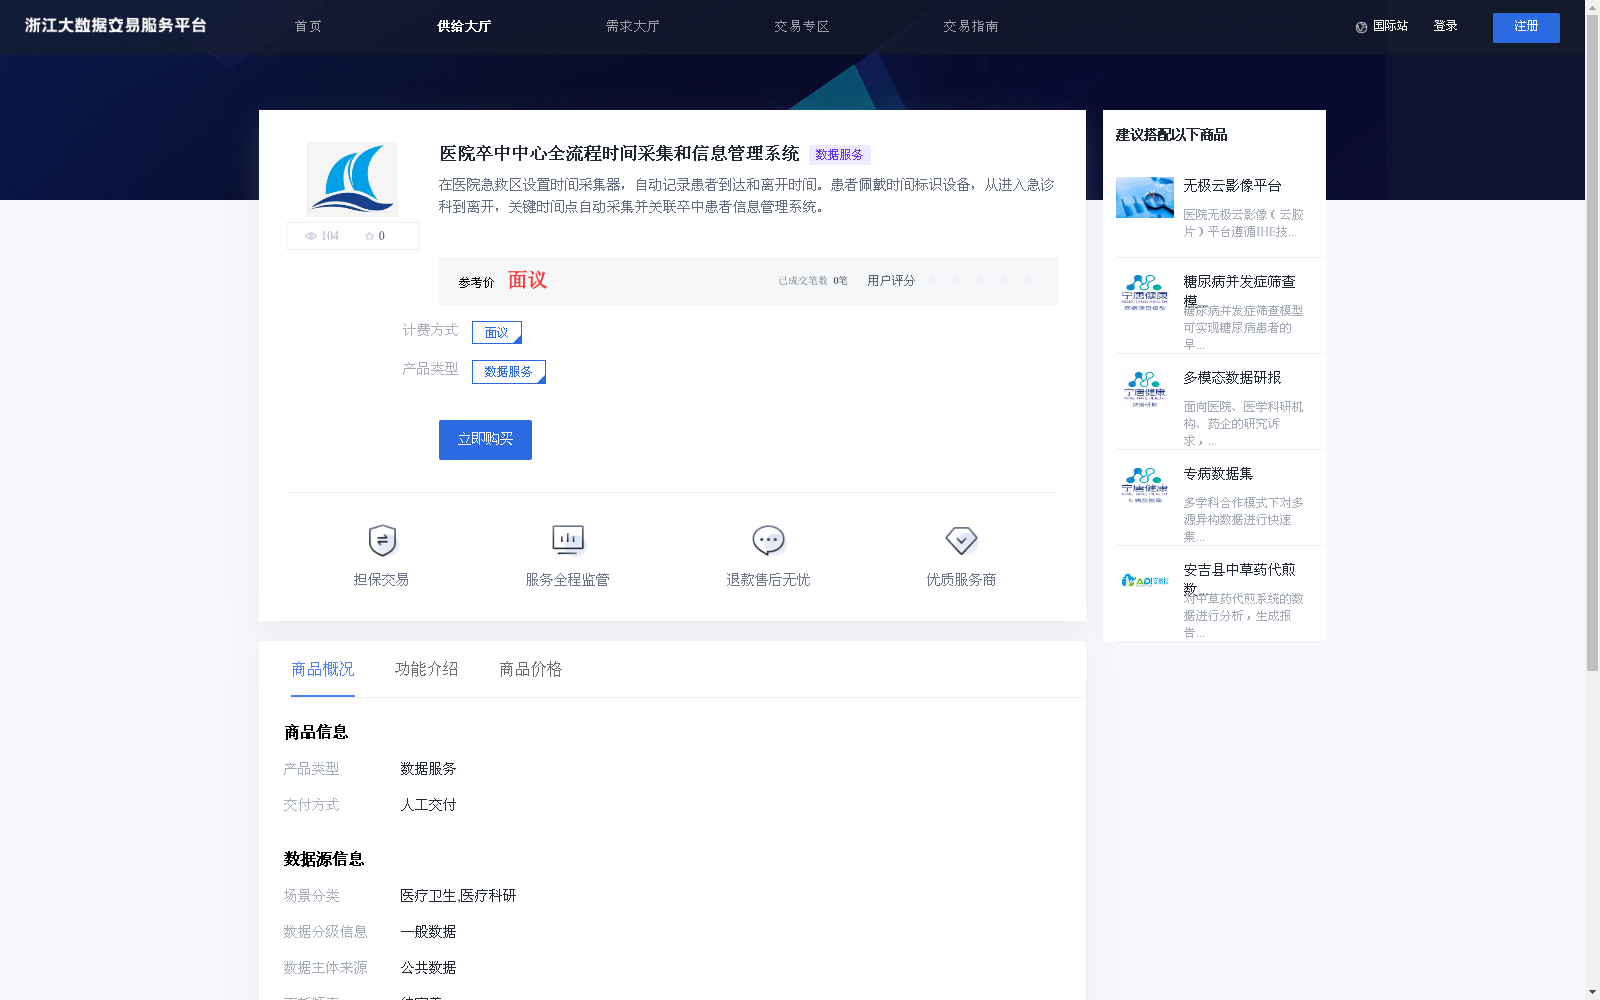Click the 医疗卫生,医疗科研 scene category value
Viewport: 1600px width, 1000px height.
458,896
